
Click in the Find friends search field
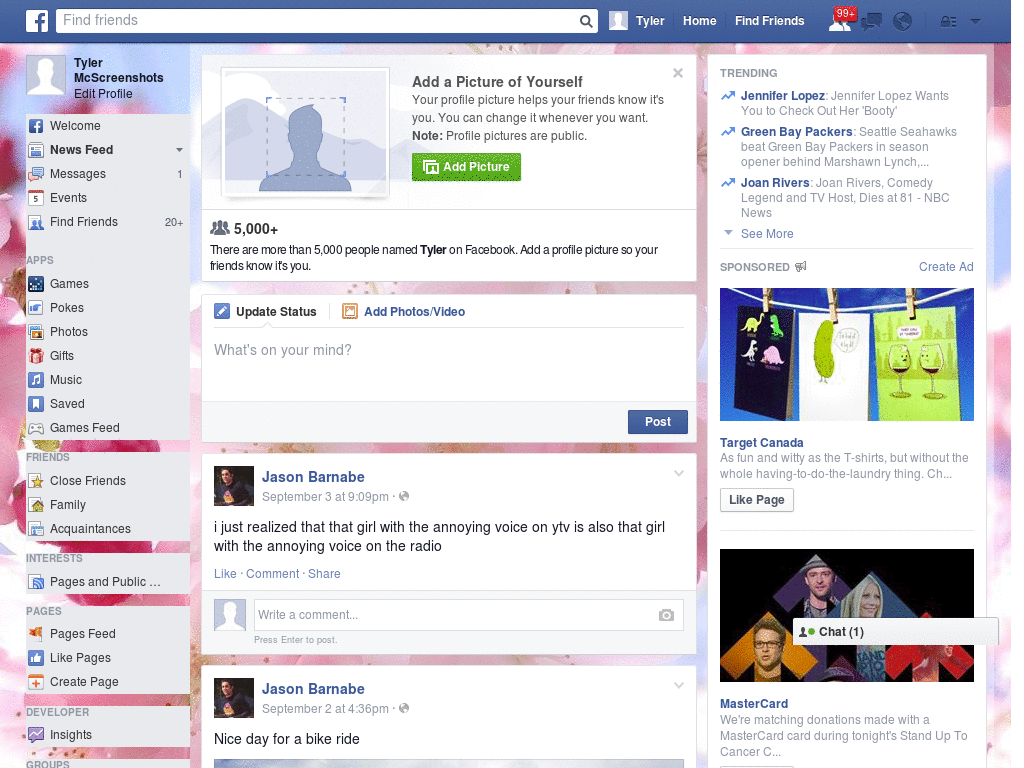click(x=318, y=21)
